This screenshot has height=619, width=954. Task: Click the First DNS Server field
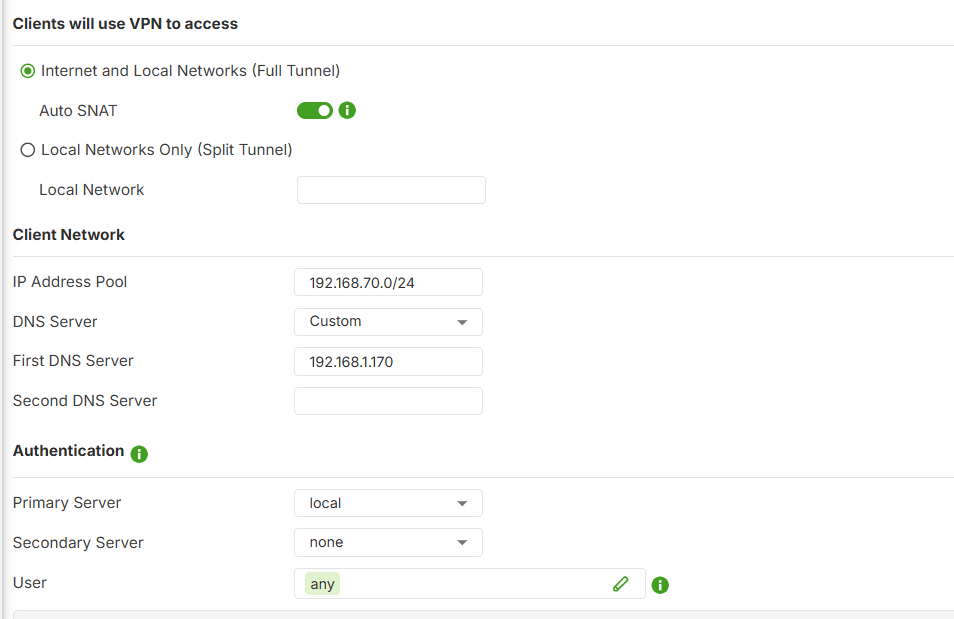pyautogui.click(x=388, y=362)
